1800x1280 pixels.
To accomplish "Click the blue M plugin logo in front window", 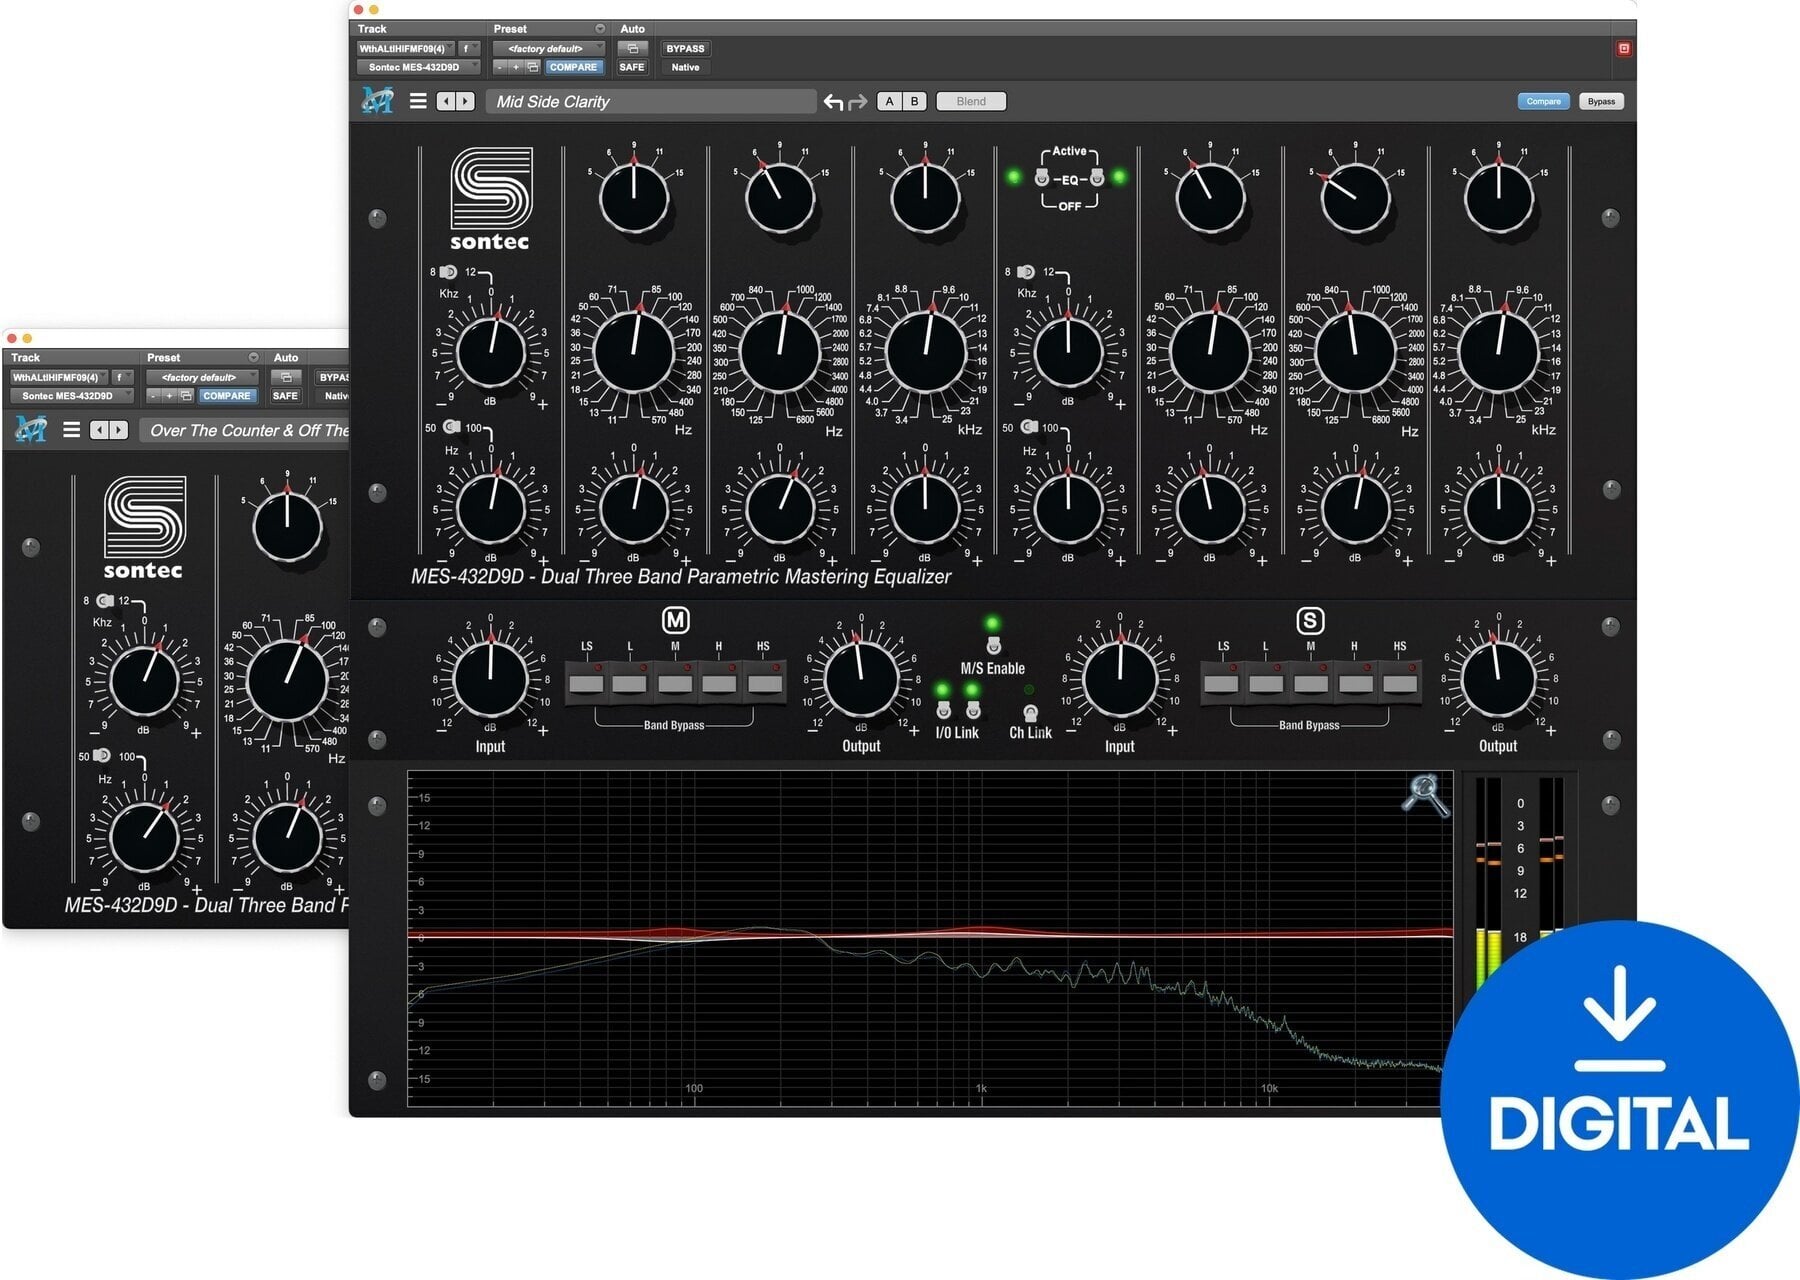I will [377, 100].
